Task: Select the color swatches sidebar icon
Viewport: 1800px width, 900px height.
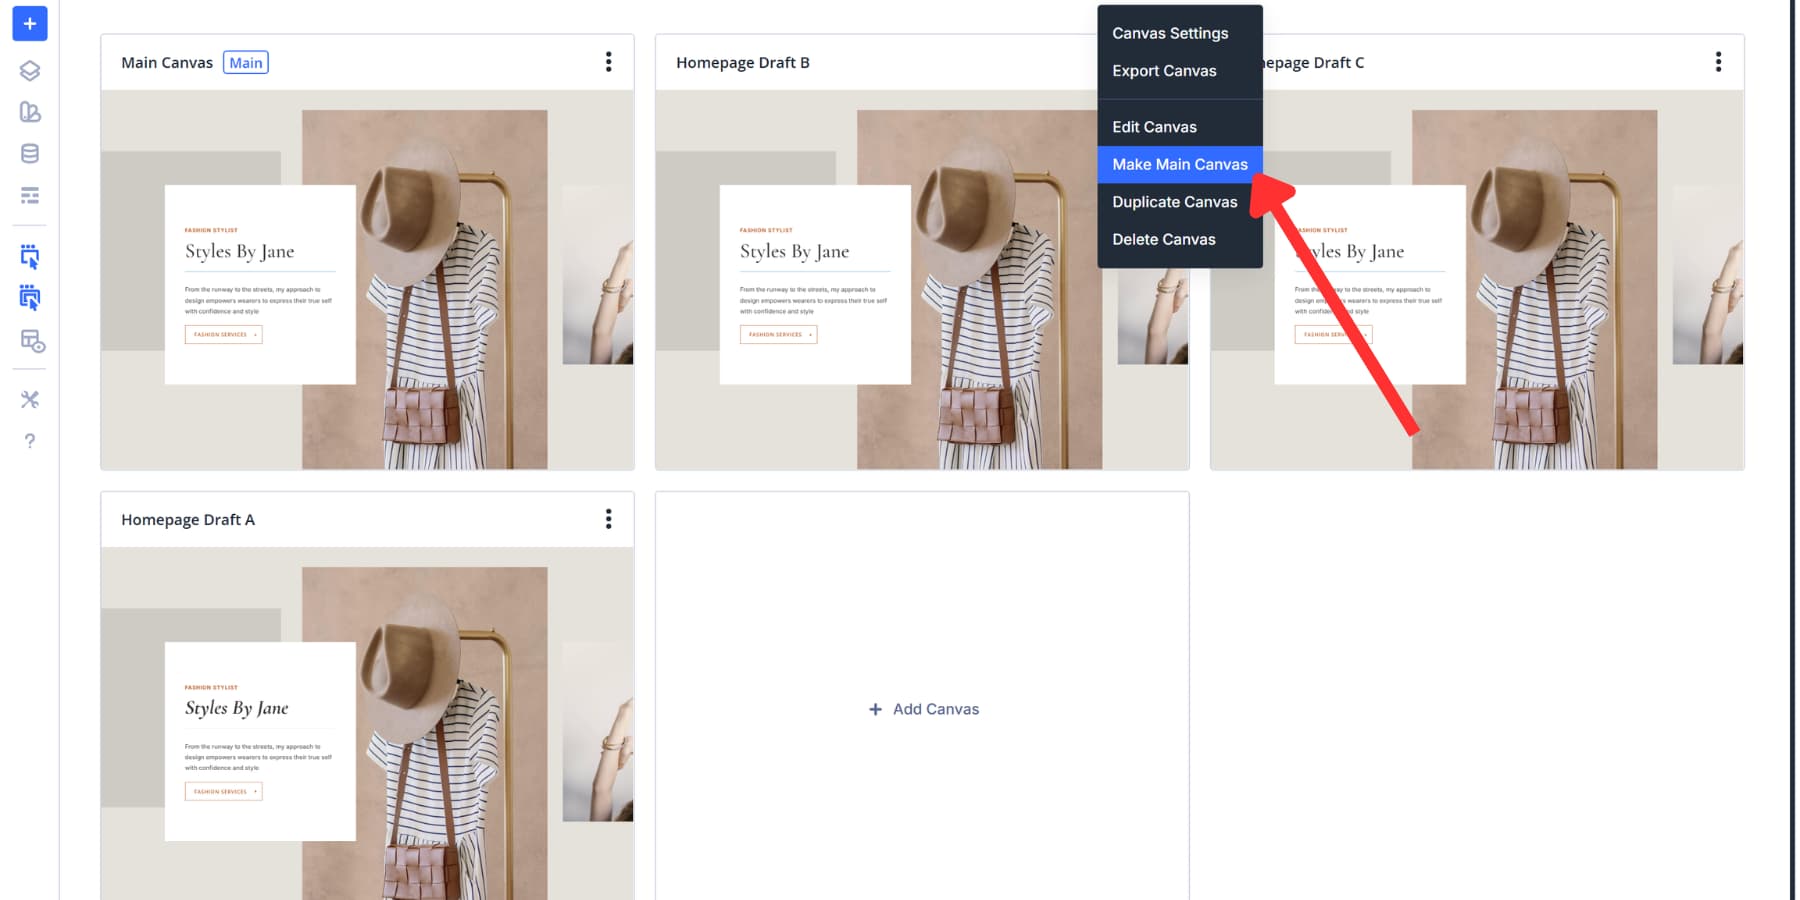Action: [30, 113]
